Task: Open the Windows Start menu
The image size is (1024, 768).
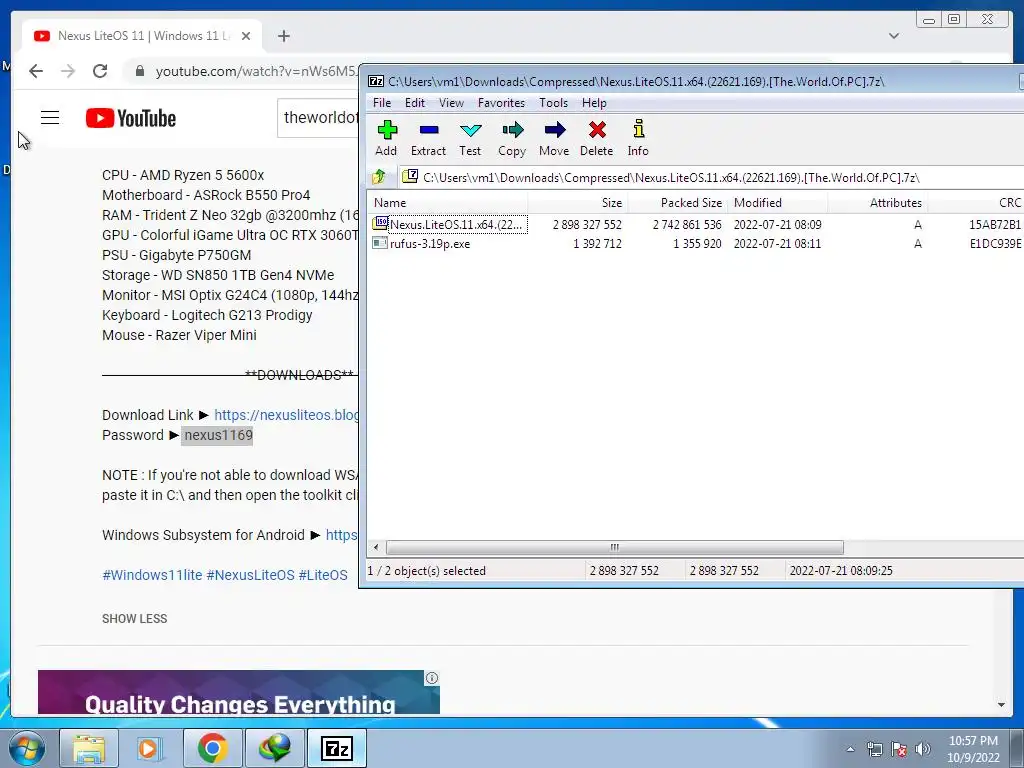Action: tap(26, 748)
